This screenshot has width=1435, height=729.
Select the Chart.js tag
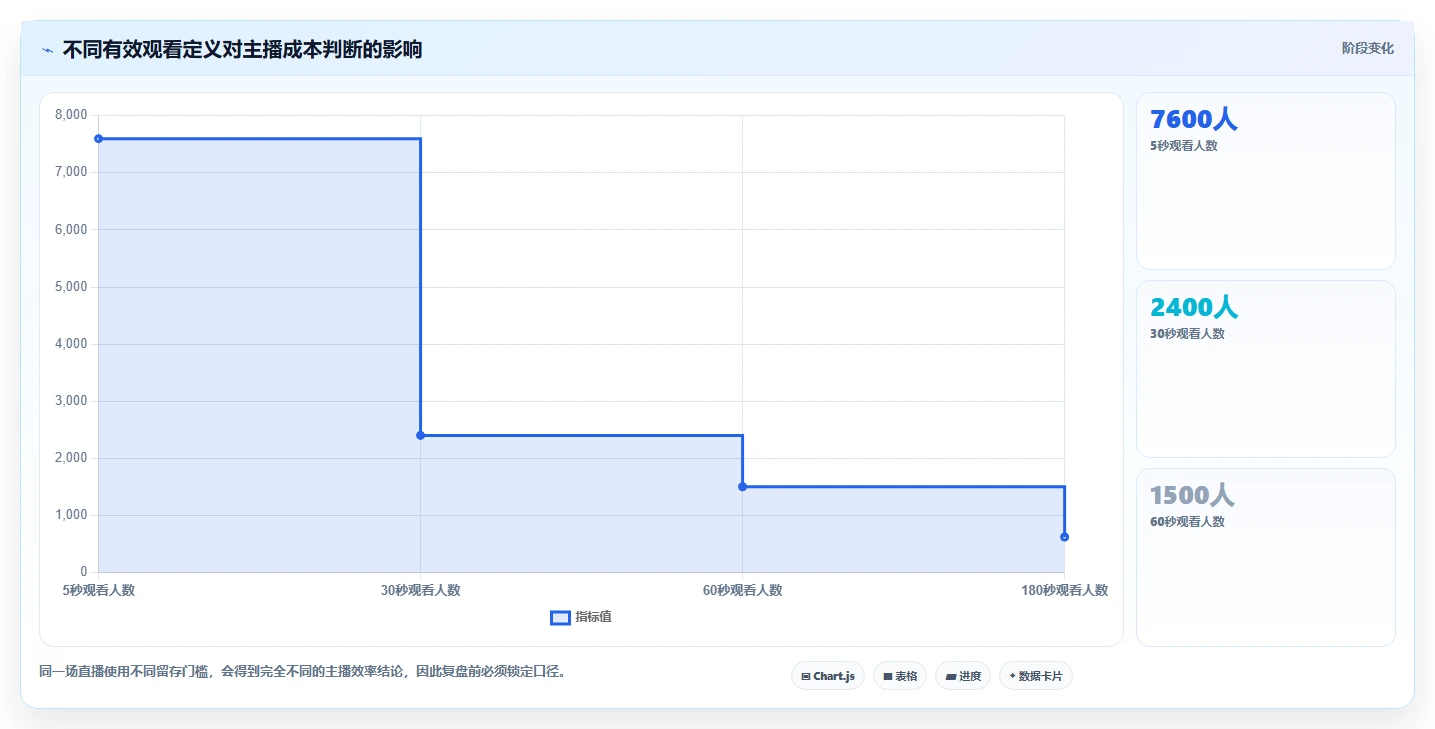828,676
